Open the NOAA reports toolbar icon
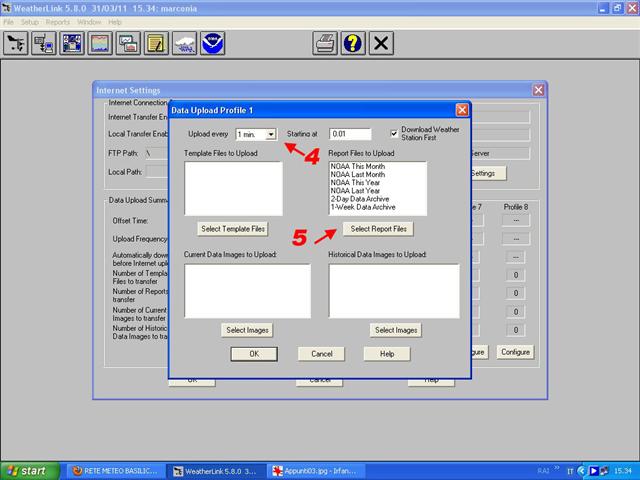The height and width of the screenshot is (480, 640). 213,43
